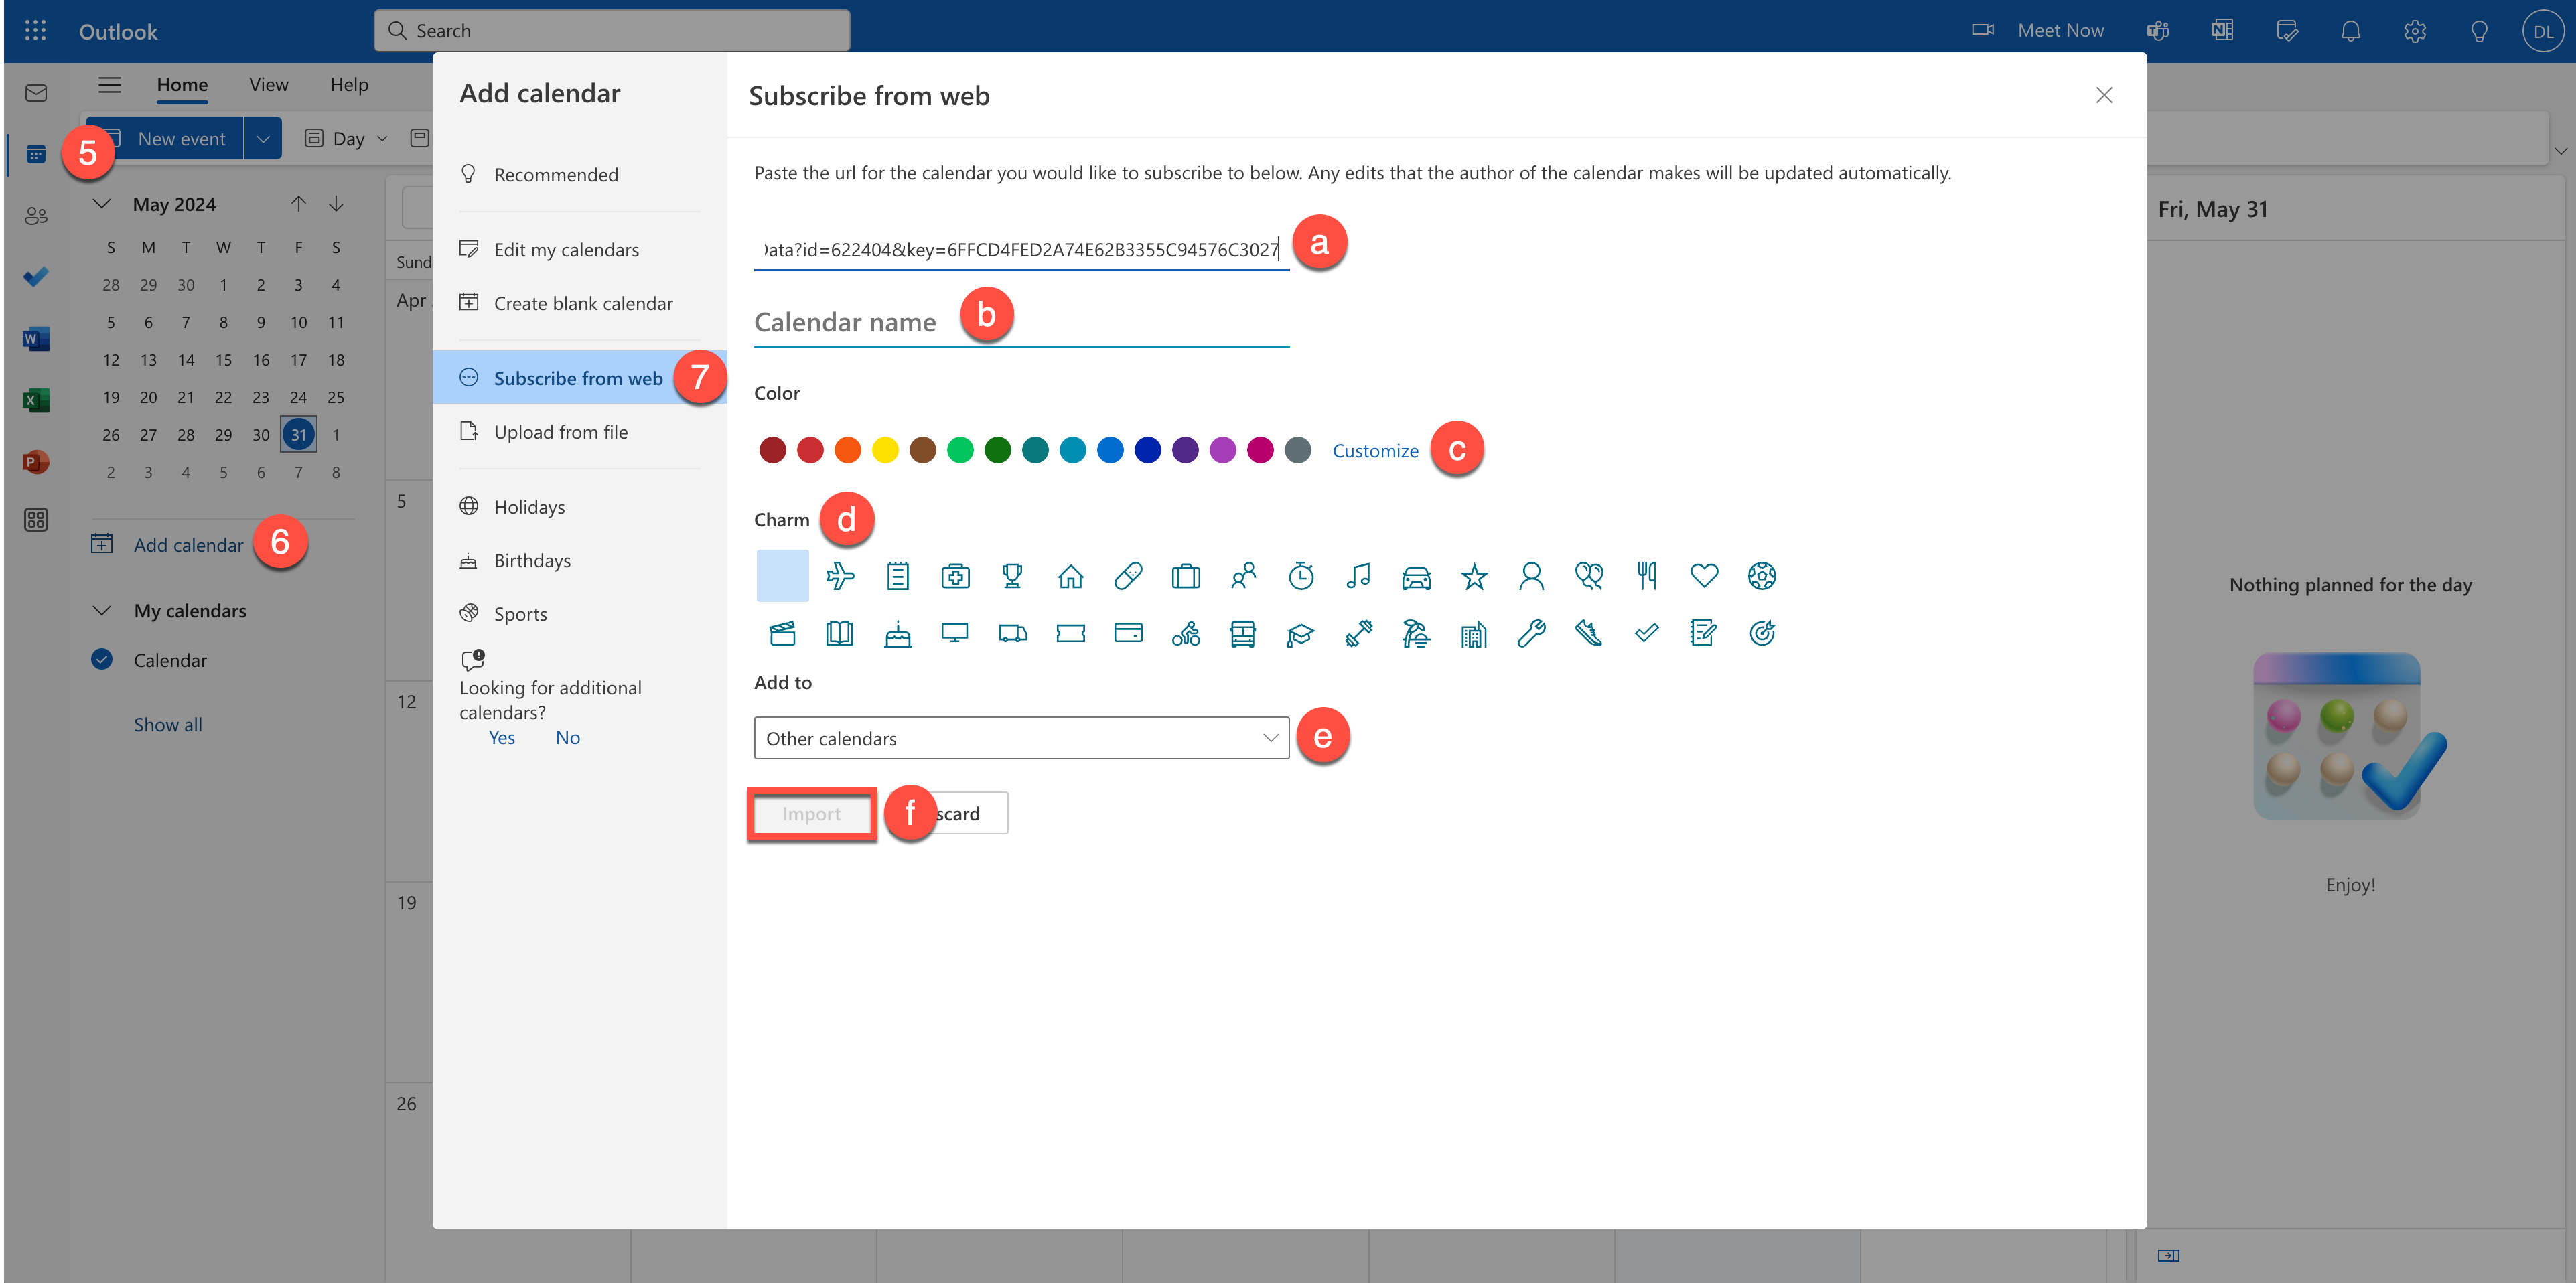2576x1283 pixels.
Task: Open the Excel app in sidebar
Action: tap(36, 400)
